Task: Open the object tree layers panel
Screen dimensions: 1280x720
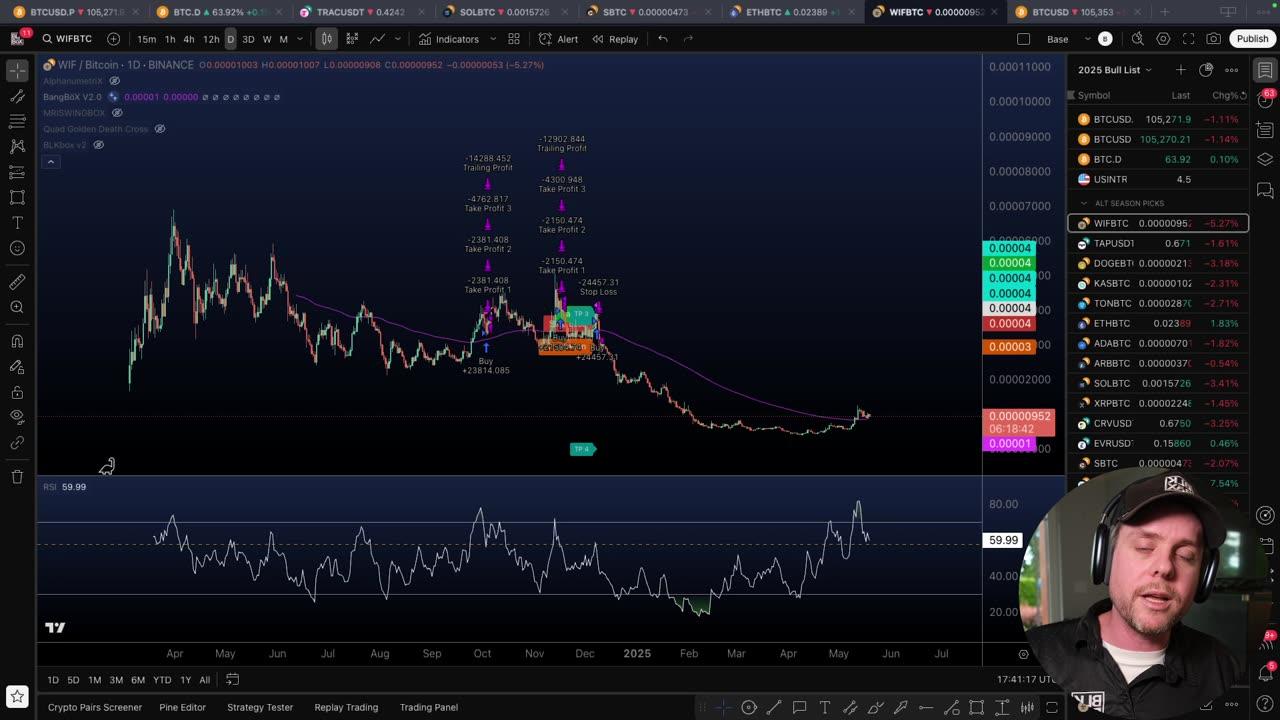Action: [1265, 159]
